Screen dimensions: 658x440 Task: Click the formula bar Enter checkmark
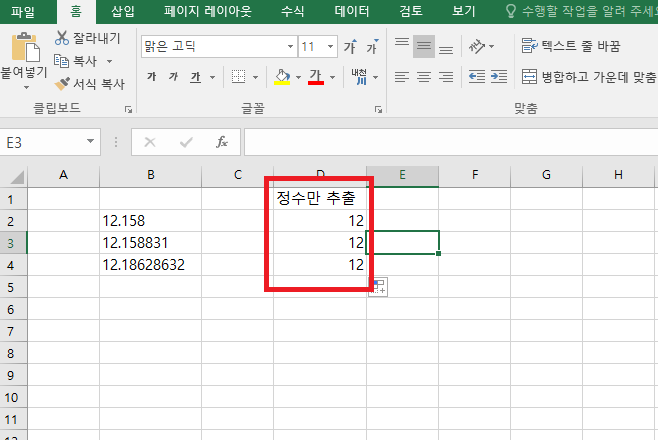pos(186,143)
